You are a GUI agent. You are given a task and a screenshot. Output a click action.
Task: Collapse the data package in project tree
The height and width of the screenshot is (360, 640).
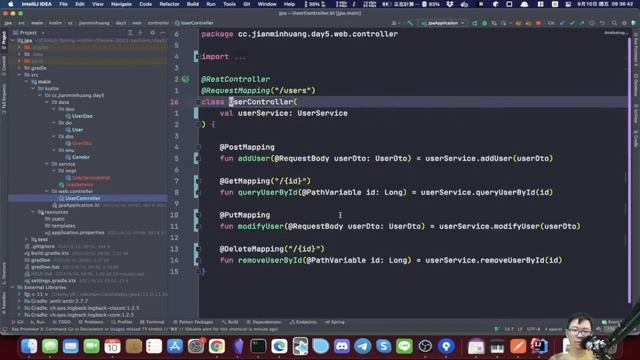click(47, 102)
